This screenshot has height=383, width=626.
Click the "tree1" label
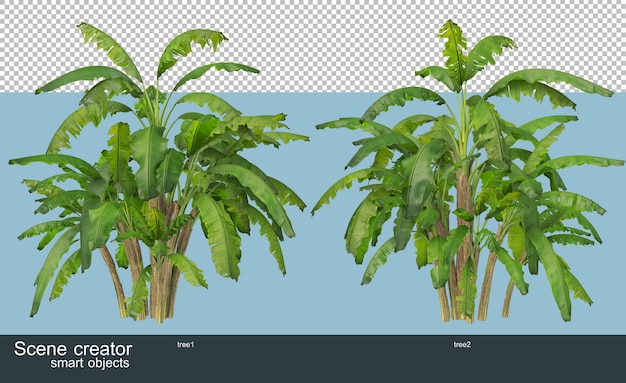click(x=185, y=344)
